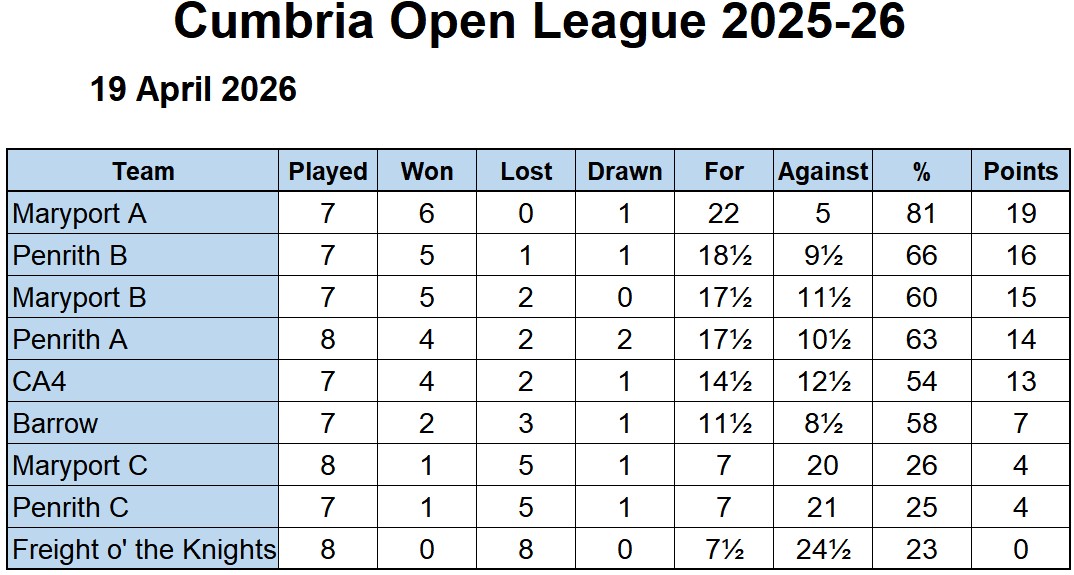This screenshot has width=1074, height=575.
Task: Select Penrith B's 18½ For cell
Action: click(724, 255)
